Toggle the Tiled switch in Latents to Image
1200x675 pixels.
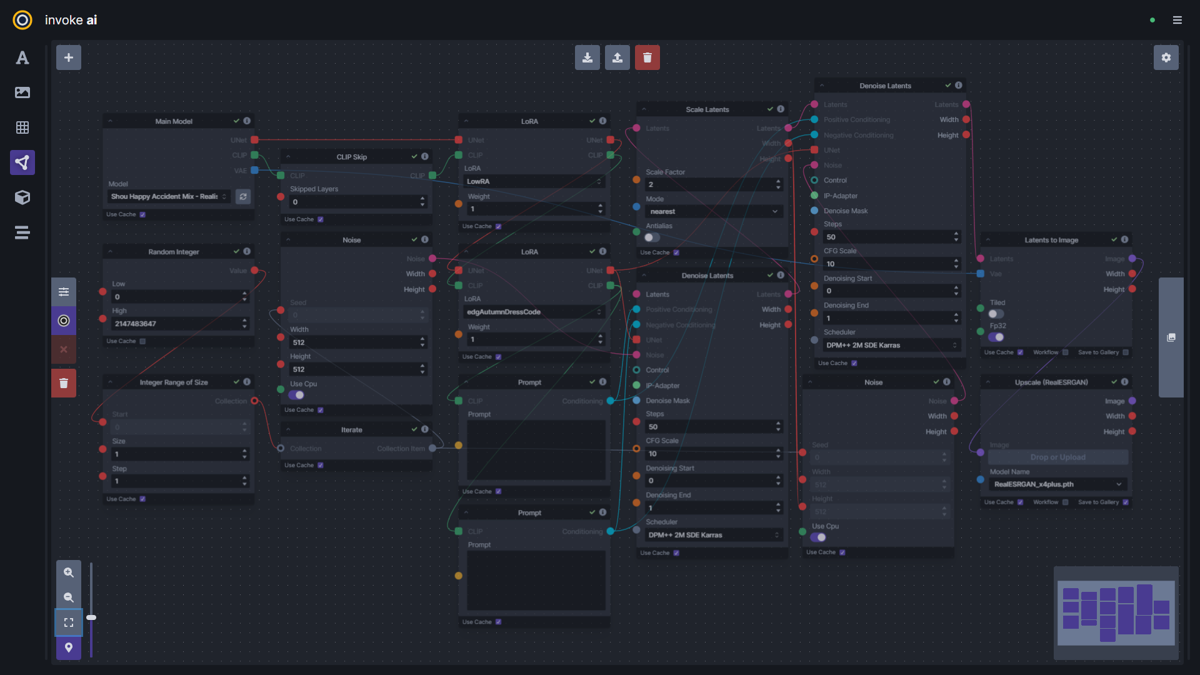click(x=996, y=314)
